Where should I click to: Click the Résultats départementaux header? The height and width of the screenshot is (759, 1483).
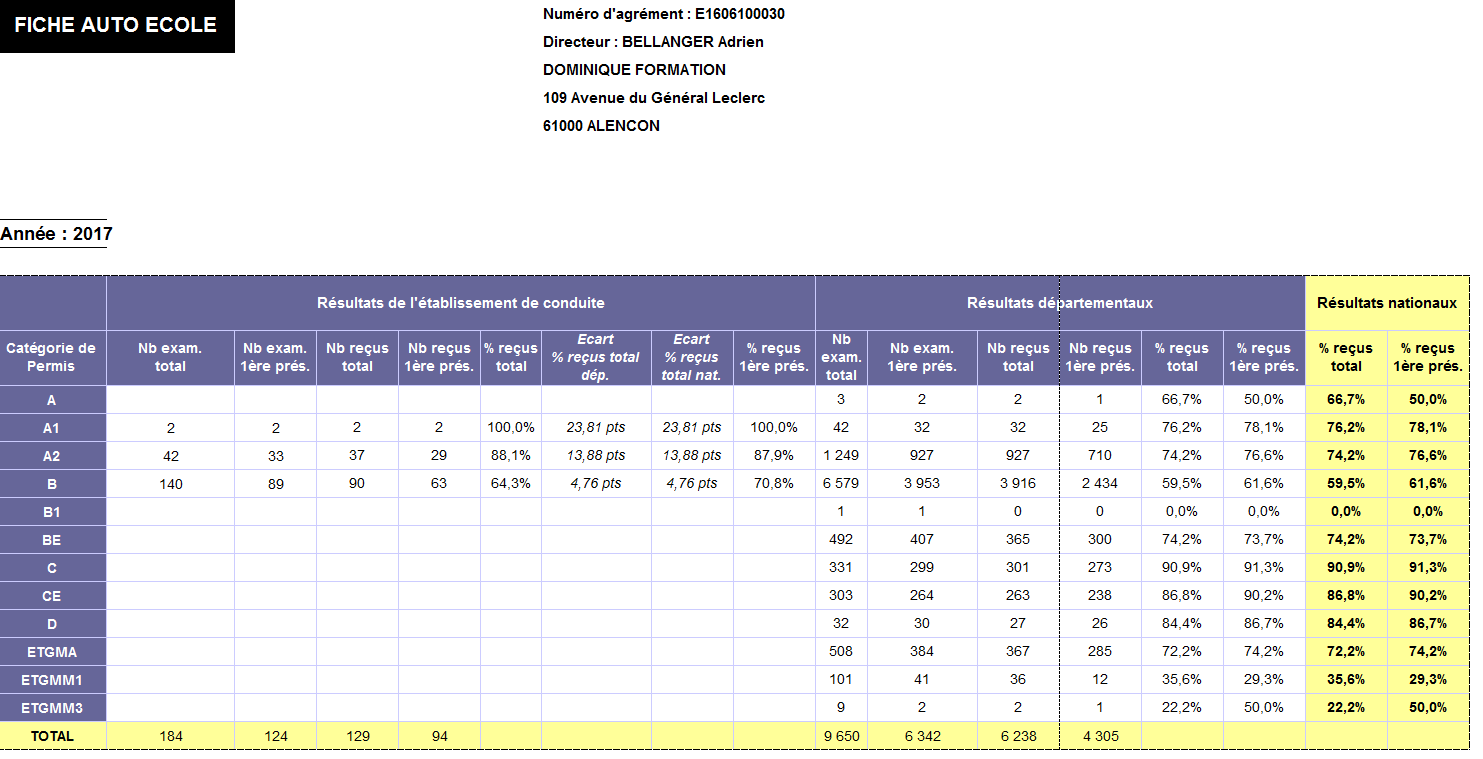[x=1059, y=303]
